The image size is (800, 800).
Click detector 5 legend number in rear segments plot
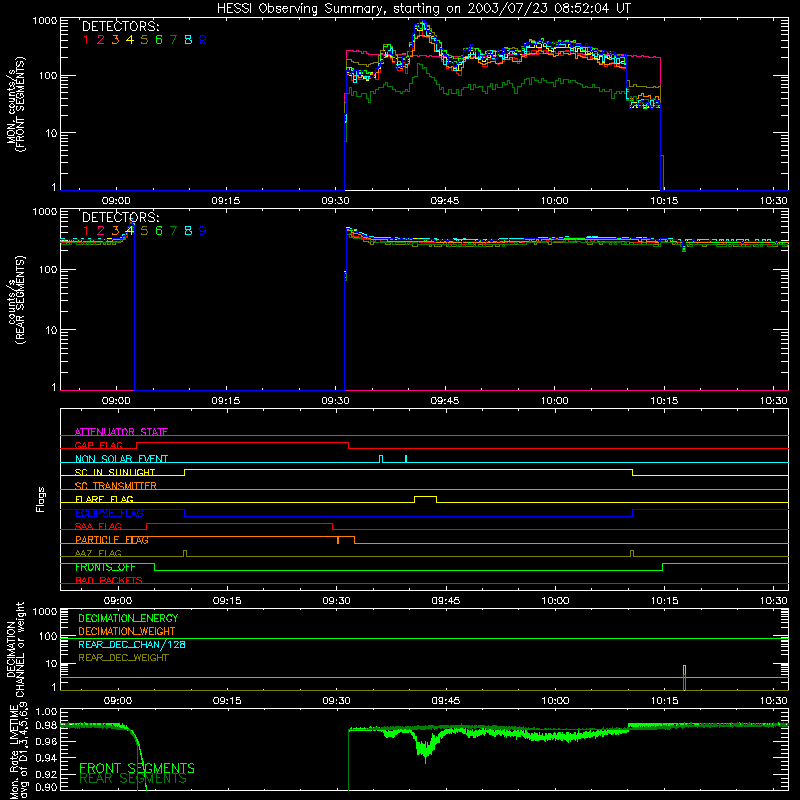point(144,231)
